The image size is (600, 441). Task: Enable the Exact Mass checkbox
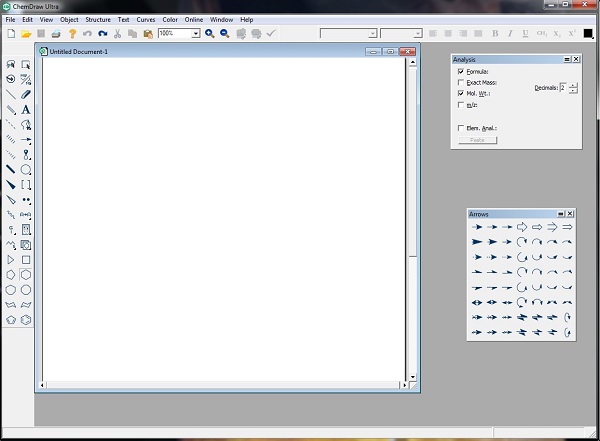(460, 83)
